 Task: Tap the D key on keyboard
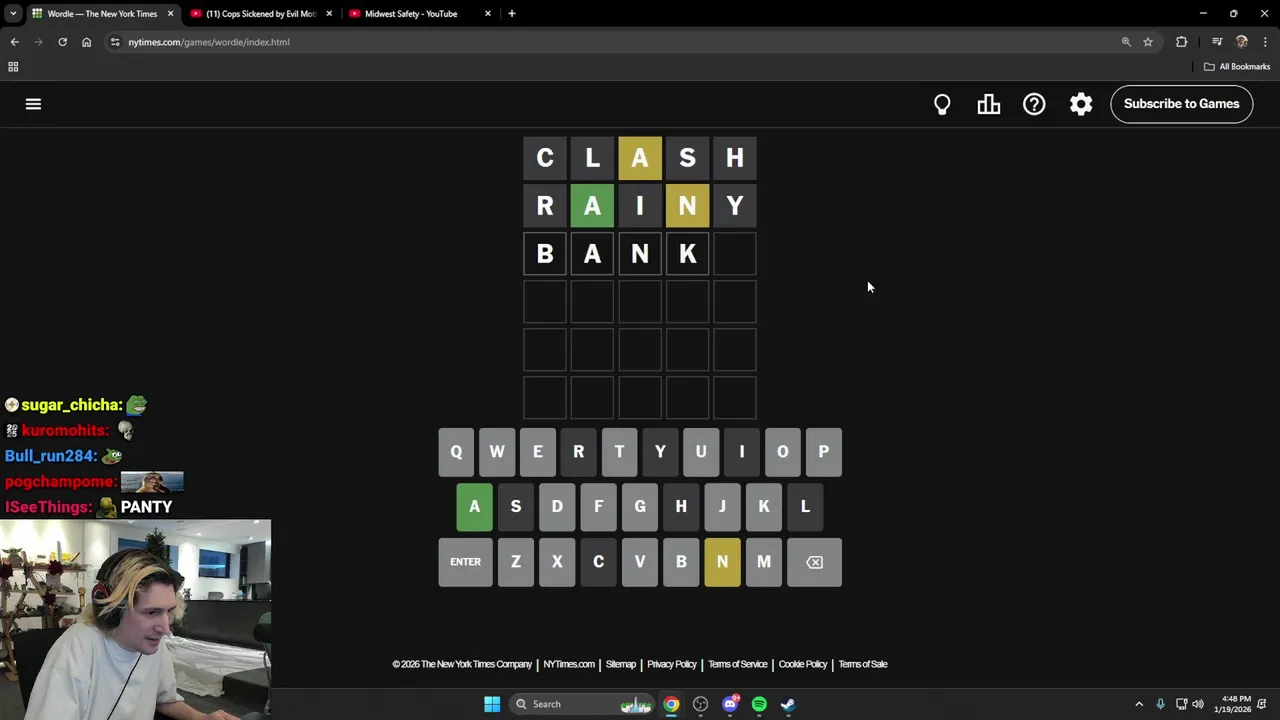[557, 507]
